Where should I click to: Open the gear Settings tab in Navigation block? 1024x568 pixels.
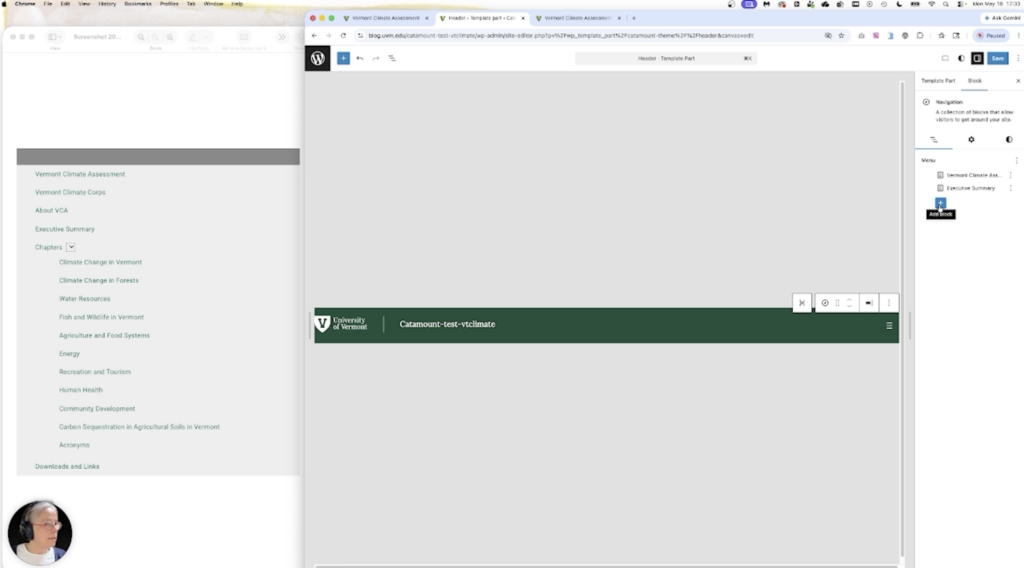click(971, 140)
